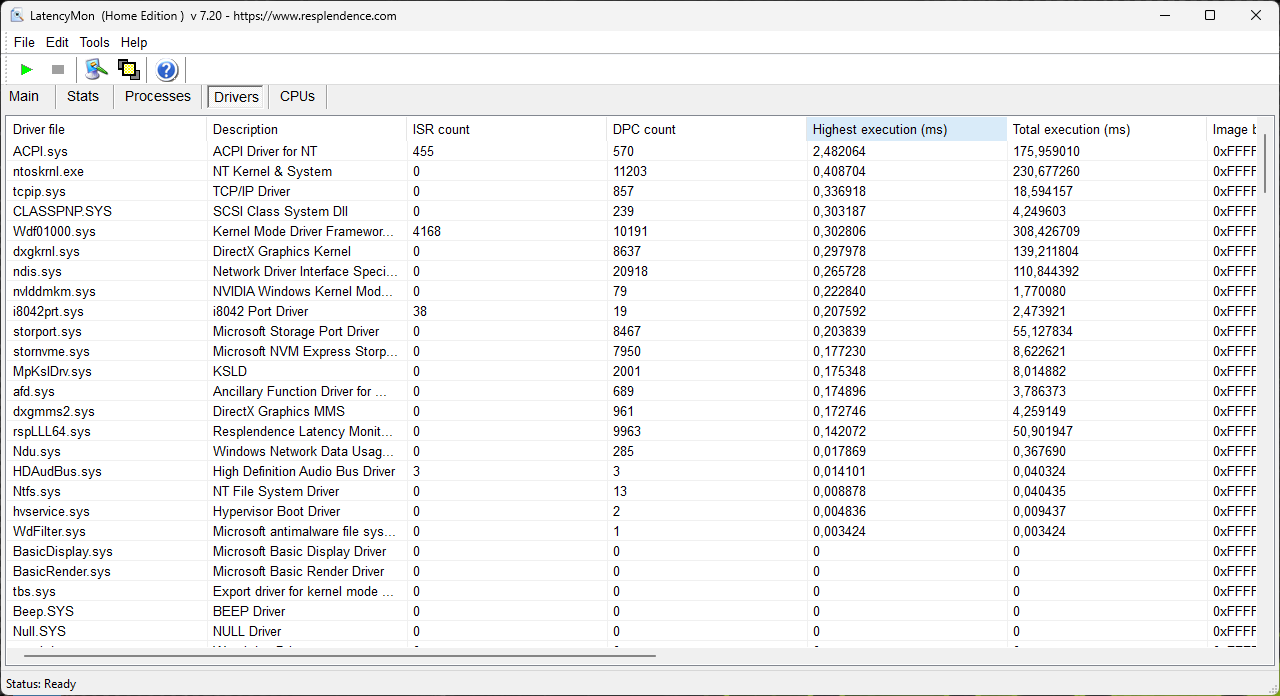This screenshot has width=1280, height=696.
Task: Click the total execution value 308,426709
Action: click(x=1046, y=231)
